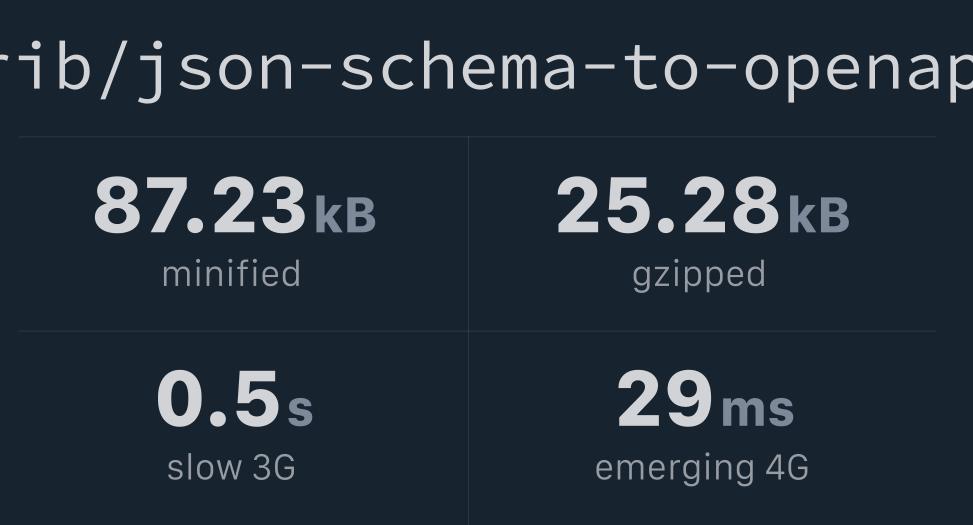The image size is (973, 525).
Task: Click the kB unit beside 25.28
Action: point(818,215)
